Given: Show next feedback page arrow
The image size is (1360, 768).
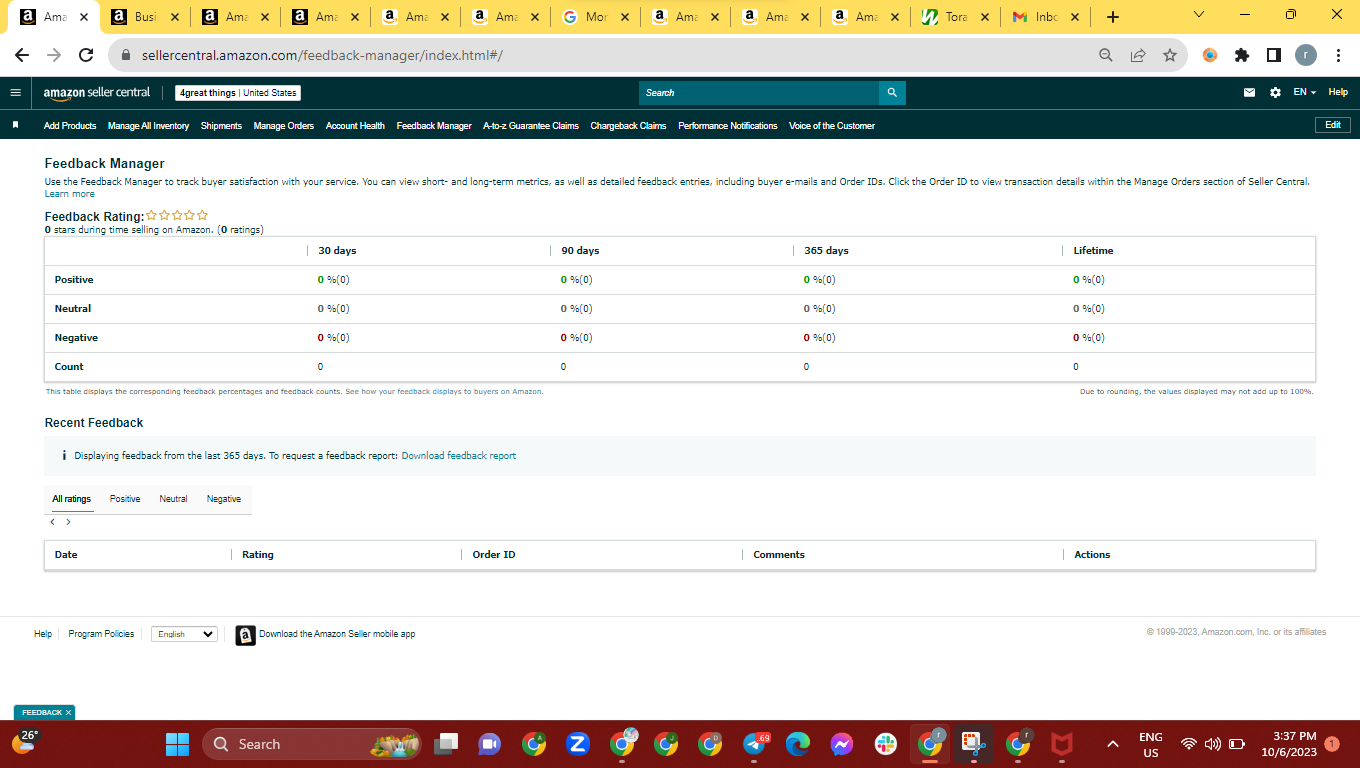Looking at the screenshot, I should pos(68,522).
